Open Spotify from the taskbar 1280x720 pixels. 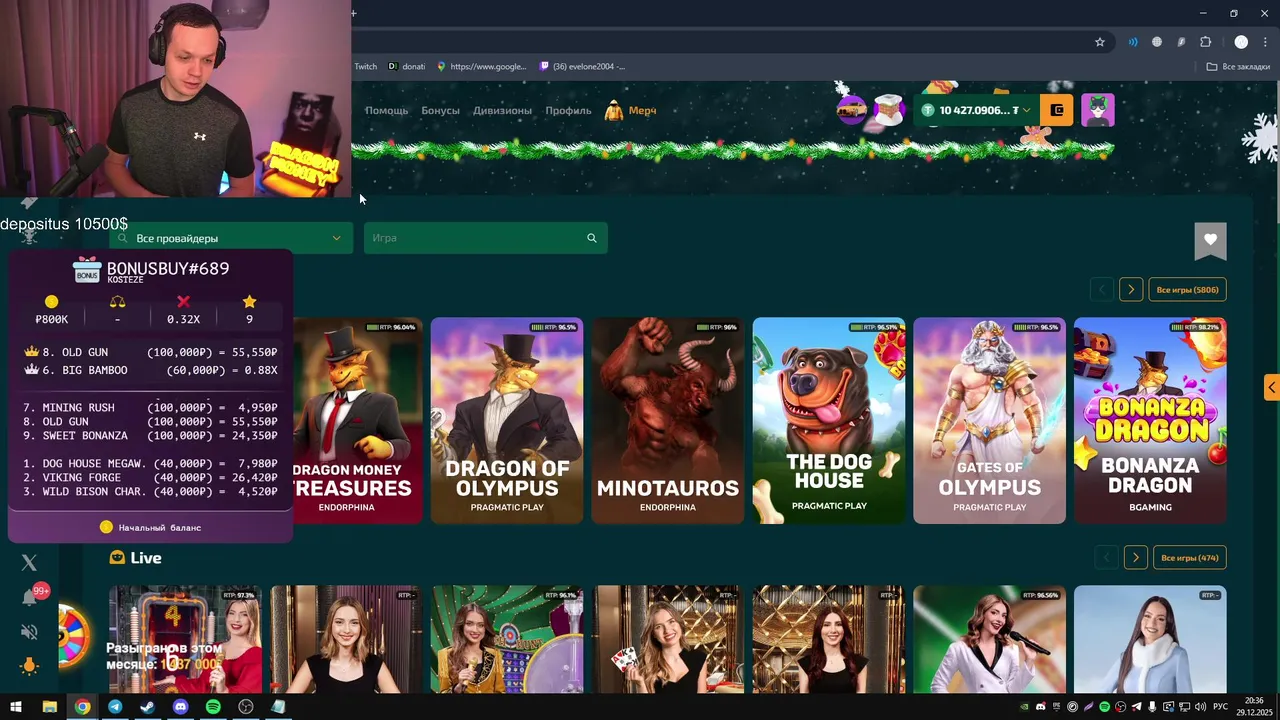(x=213, y=707)
